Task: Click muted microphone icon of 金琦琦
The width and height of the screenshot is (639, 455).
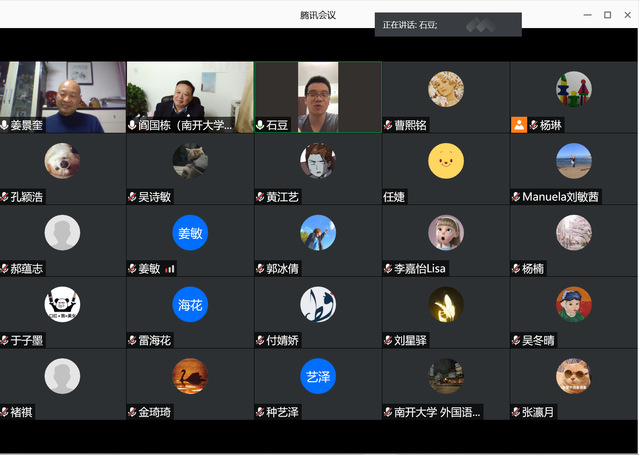Action: 133,411
